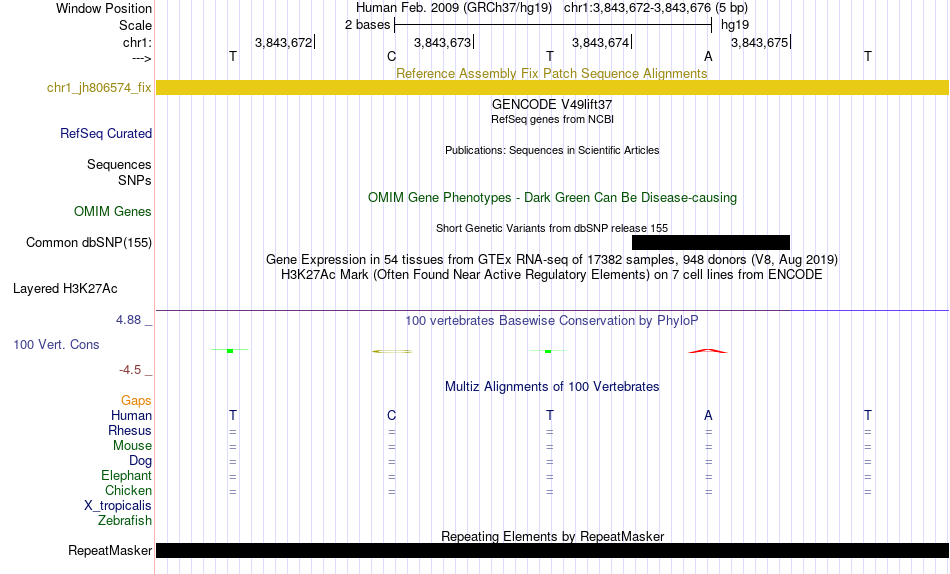Viewport: 950px width, 574px height.
Task: Open OMIM Gene Phenotypes track title
Action: pyautogui.click(x=552, y=198)
